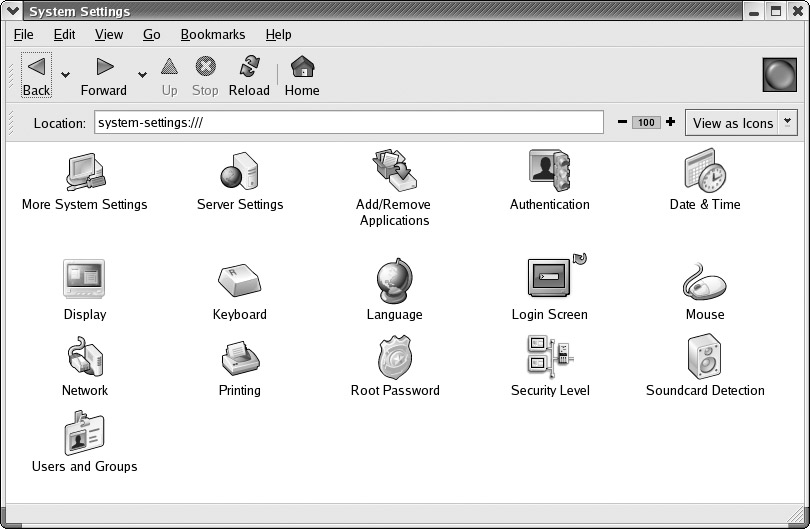The height and width of the screenshot is (529, 810).
Task: Click the Location address field
Action: pyautogui.click(x=348, y=122)
